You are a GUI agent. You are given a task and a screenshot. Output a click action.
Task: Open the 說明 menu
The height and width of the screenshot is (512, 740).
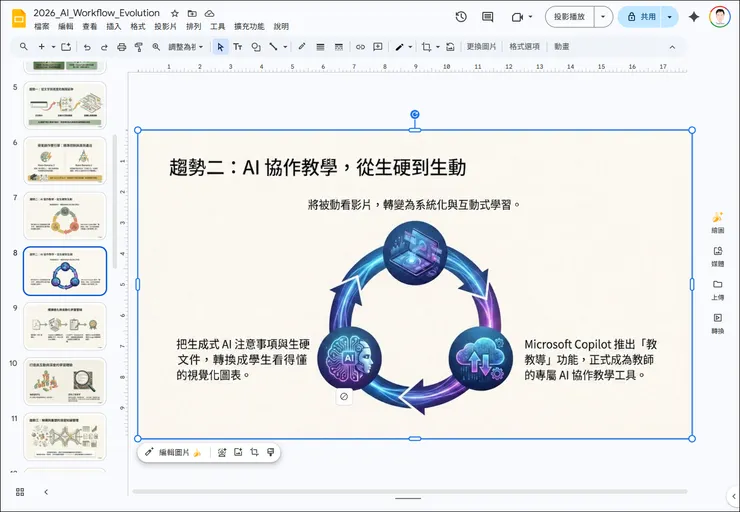(x=281, y=26)
